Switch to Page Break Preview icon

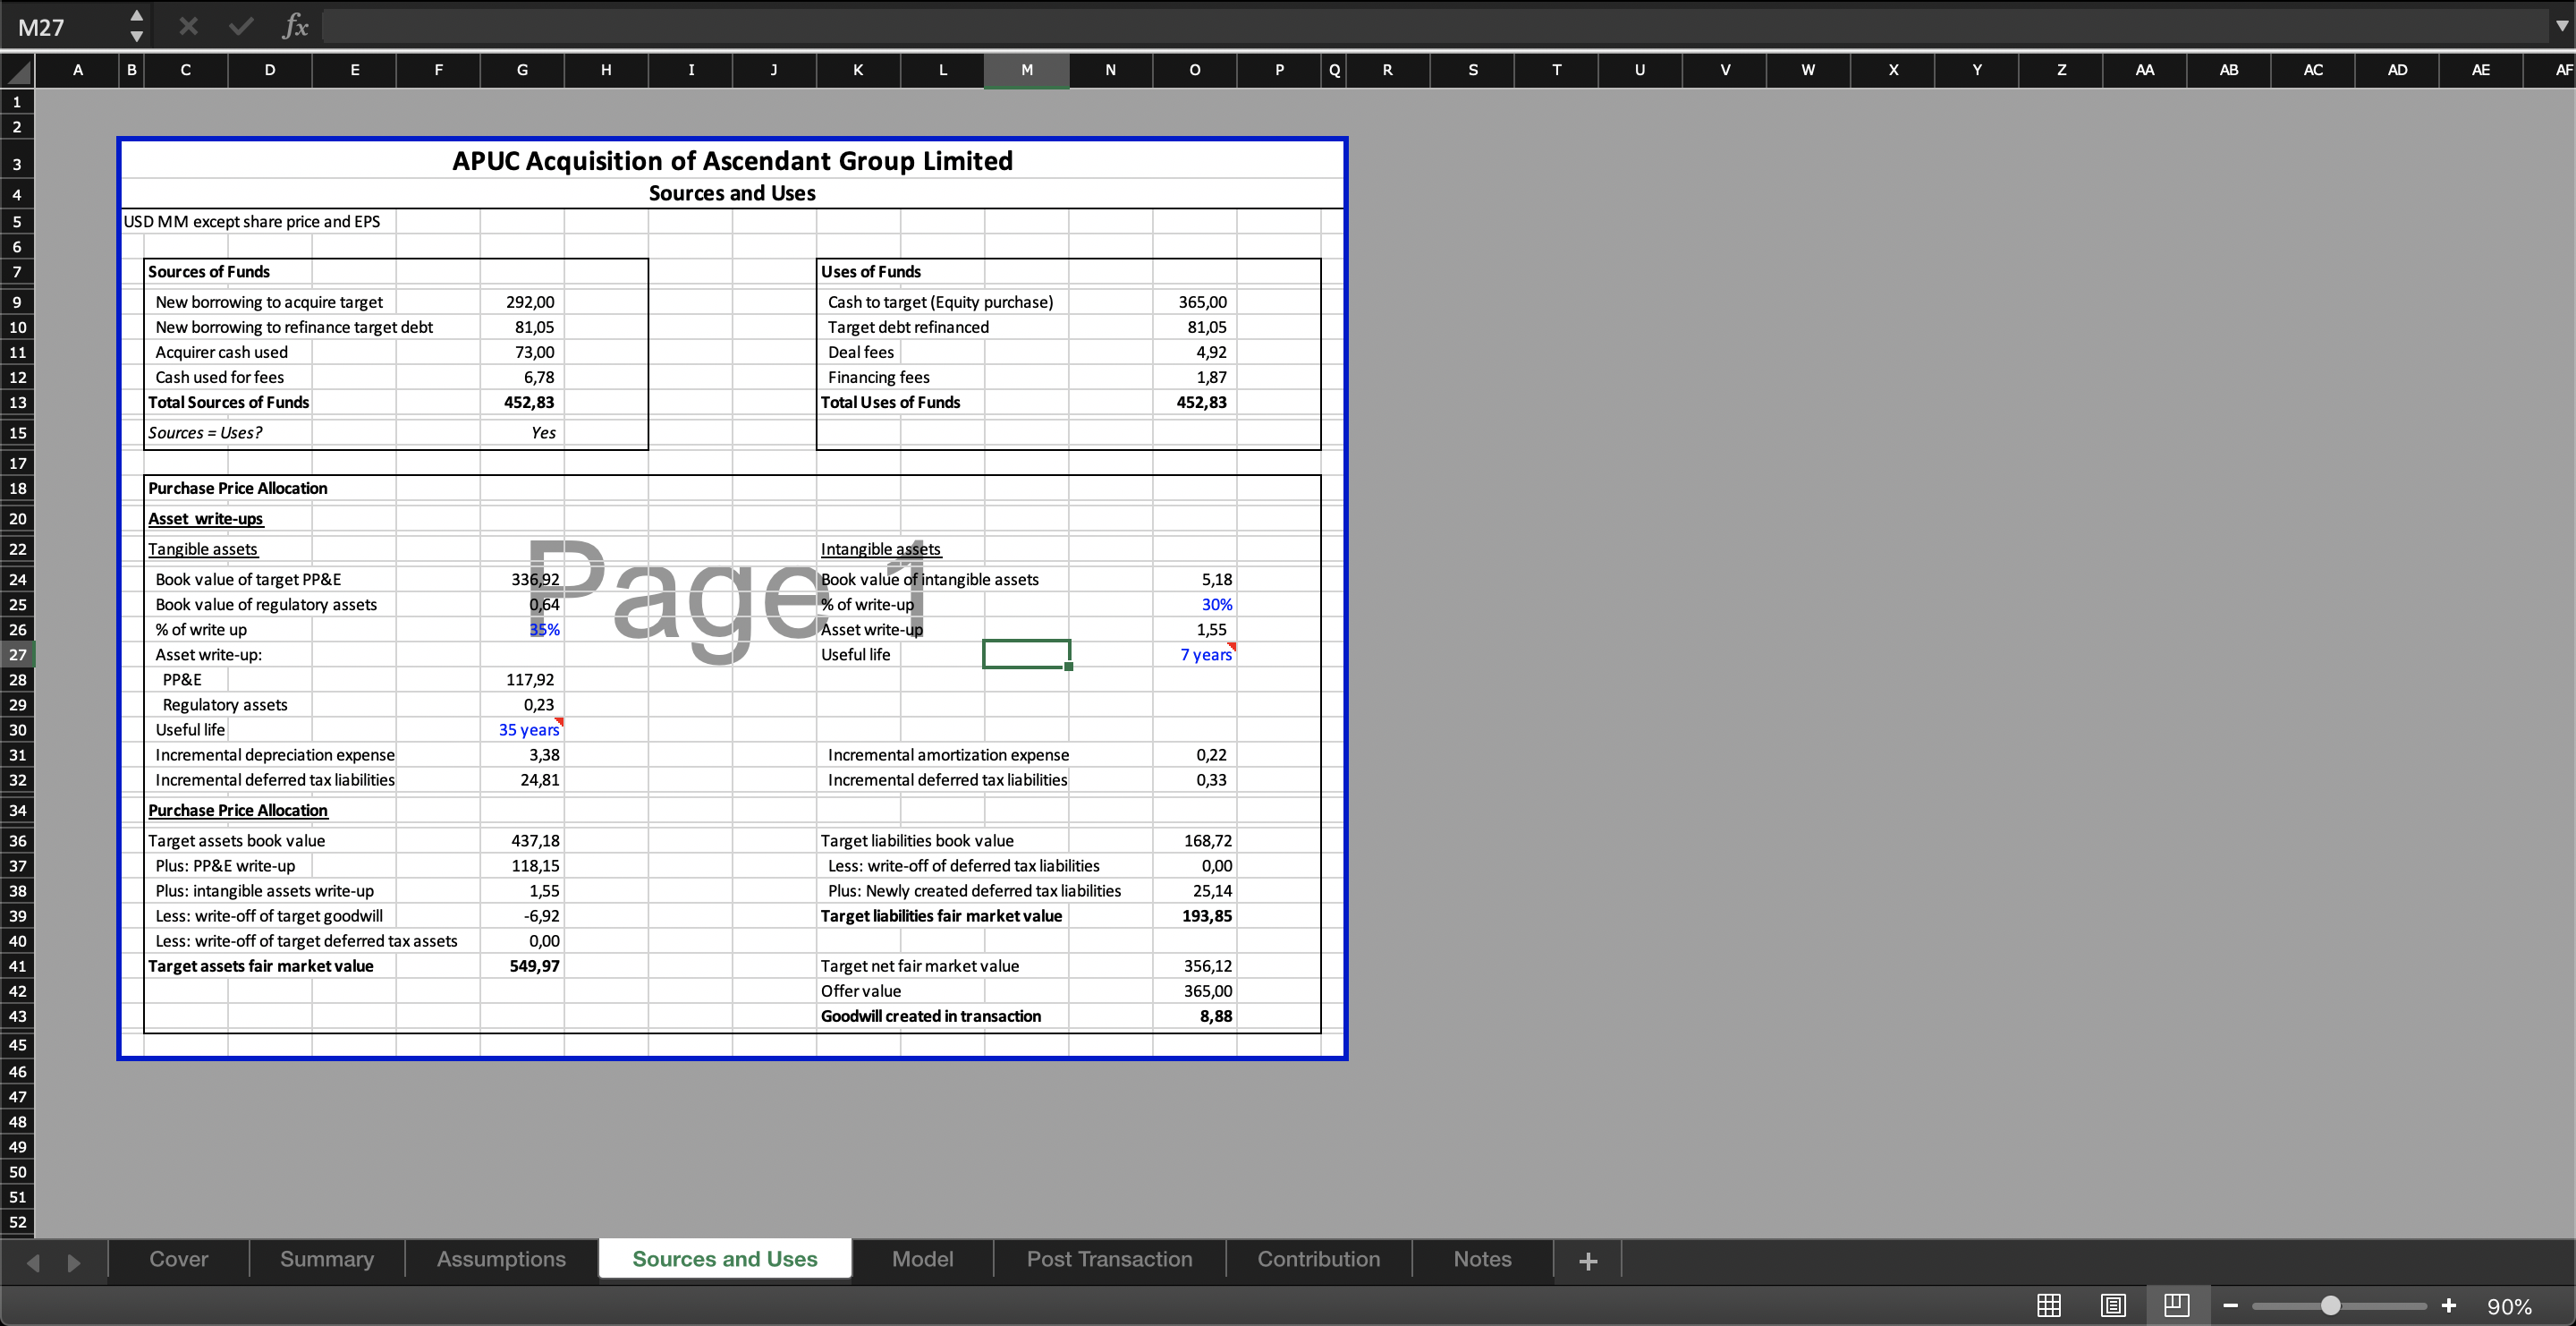[x=2176, y=1305]
